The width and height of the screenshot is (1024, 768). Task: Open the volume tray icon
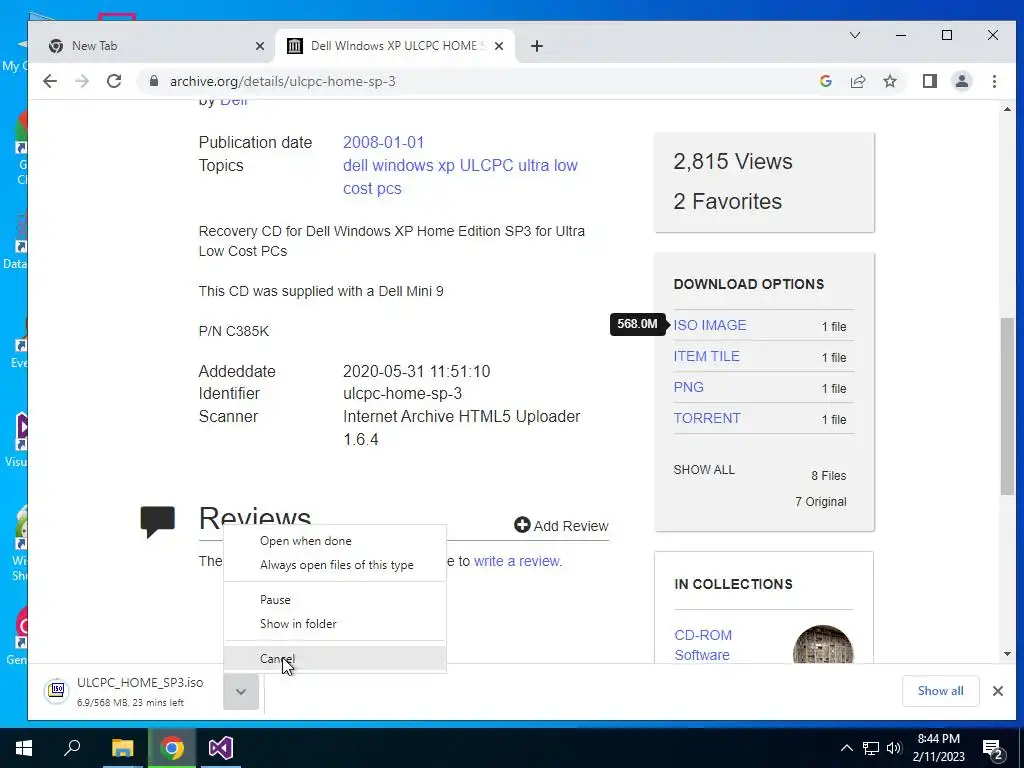894,748
